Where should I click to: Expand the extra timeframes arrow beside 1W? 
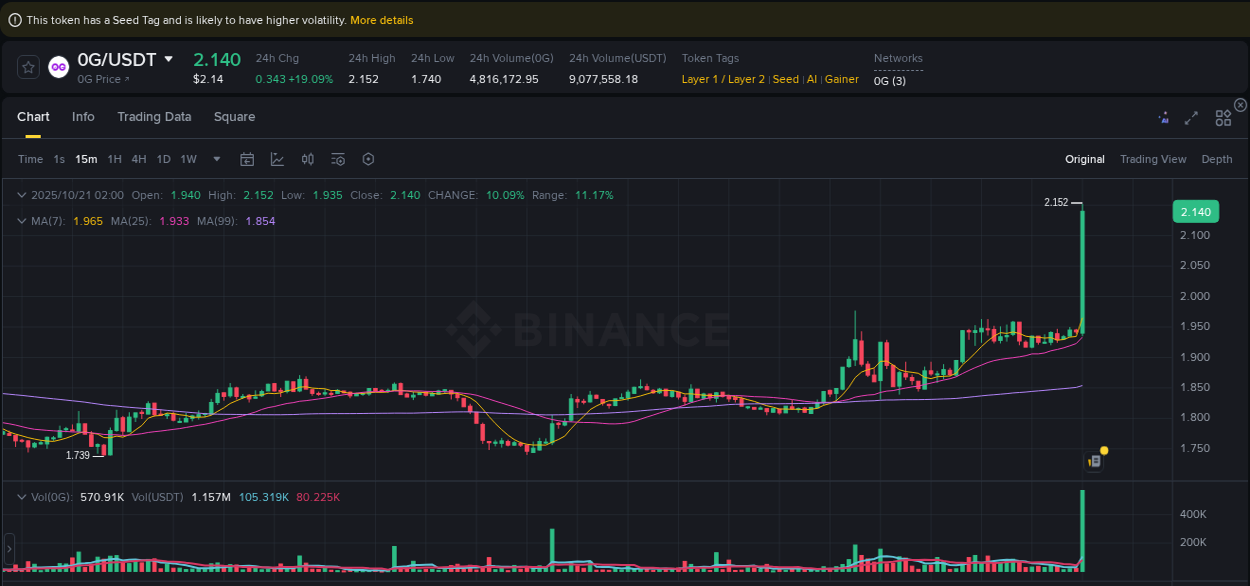click(x=216, y=158)
